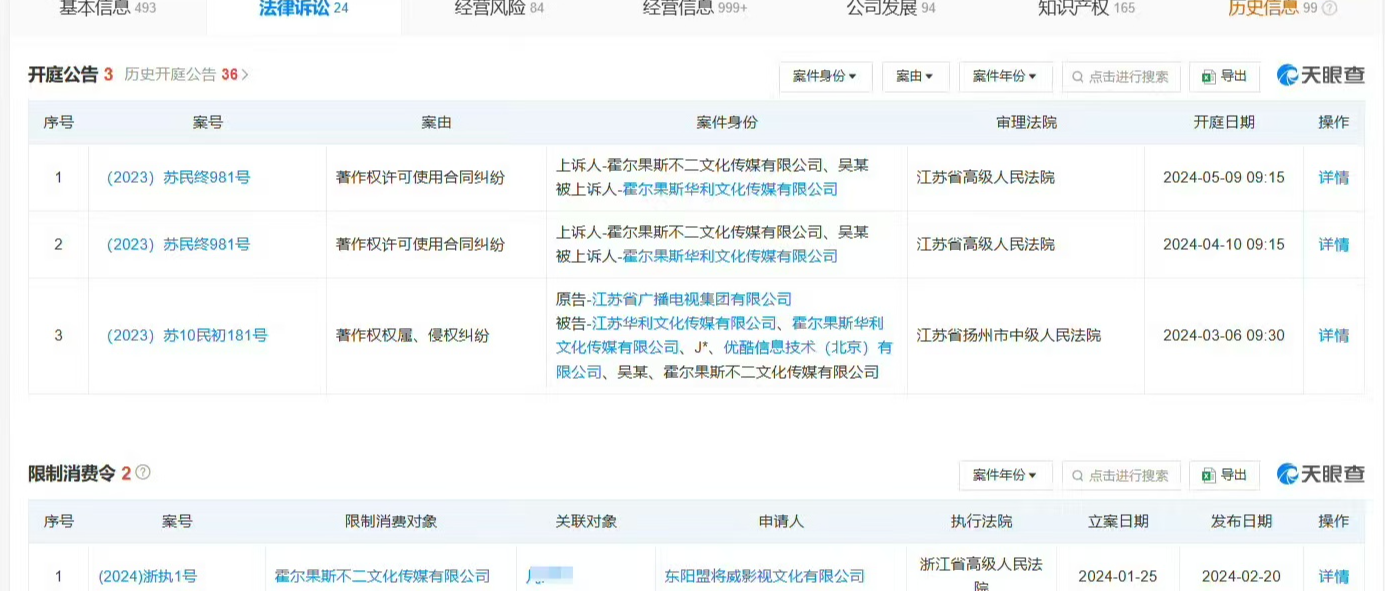Export 开庭公告 with the 导出 button
Image resolution: width=1385 pixels, height=591 pixels.
click(1224, 76)
